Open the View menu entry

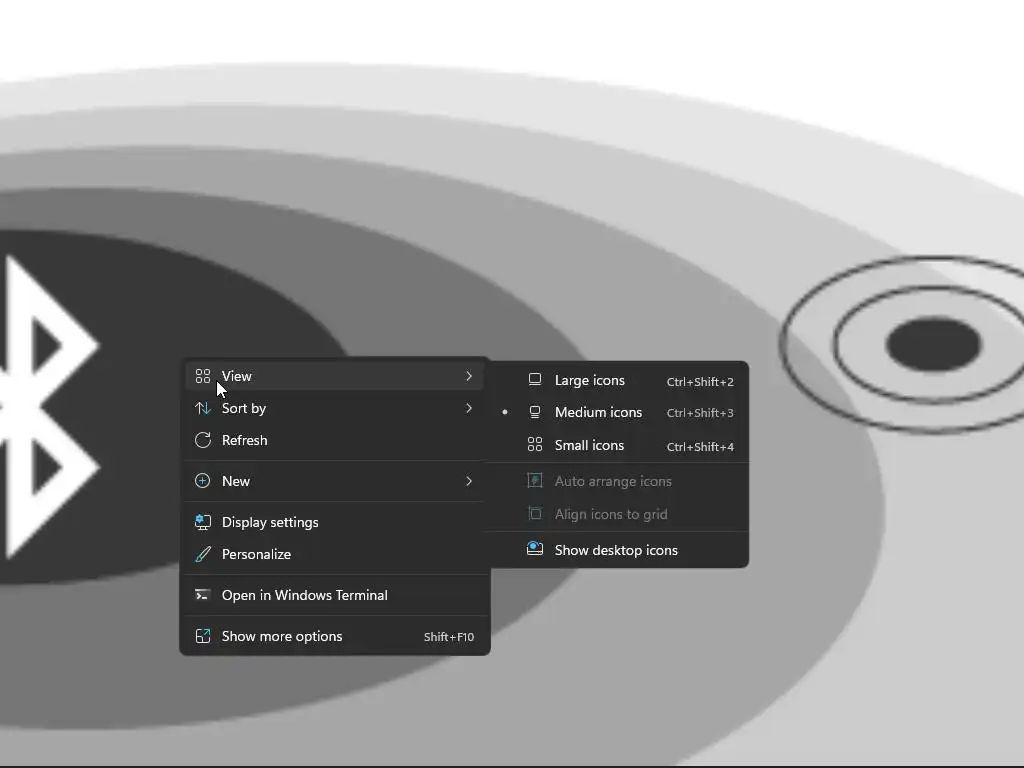pyautogui.click(x=334, y=376)
